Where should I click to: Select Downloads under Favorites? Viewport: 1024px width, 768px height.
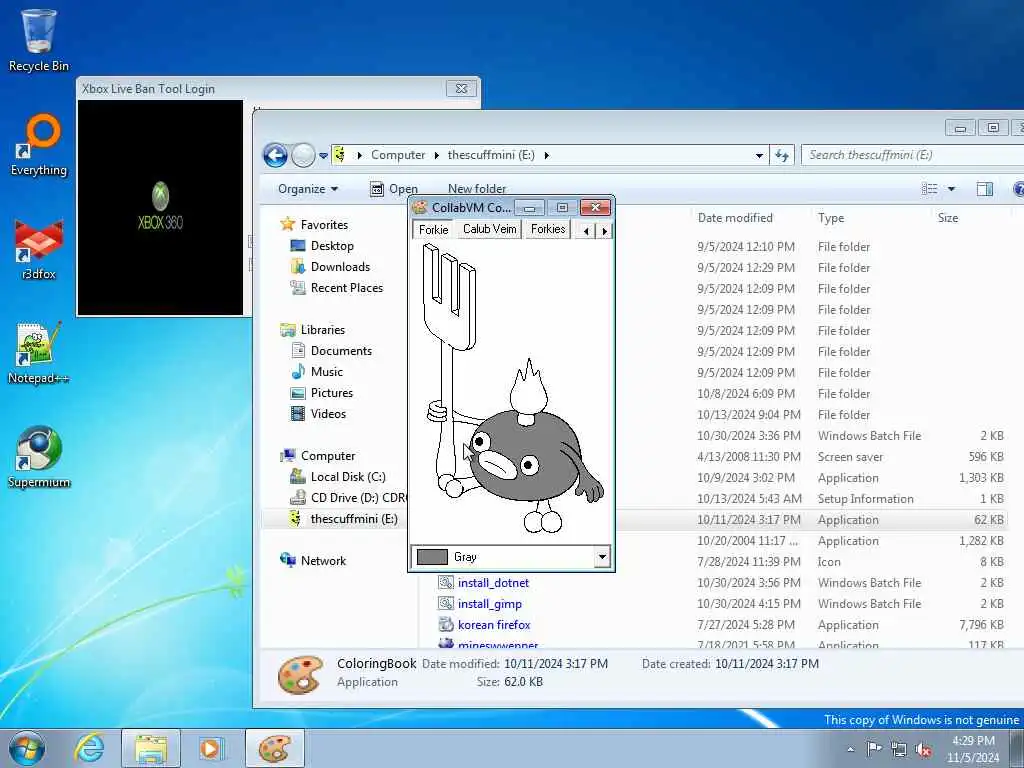pos(340,266)
